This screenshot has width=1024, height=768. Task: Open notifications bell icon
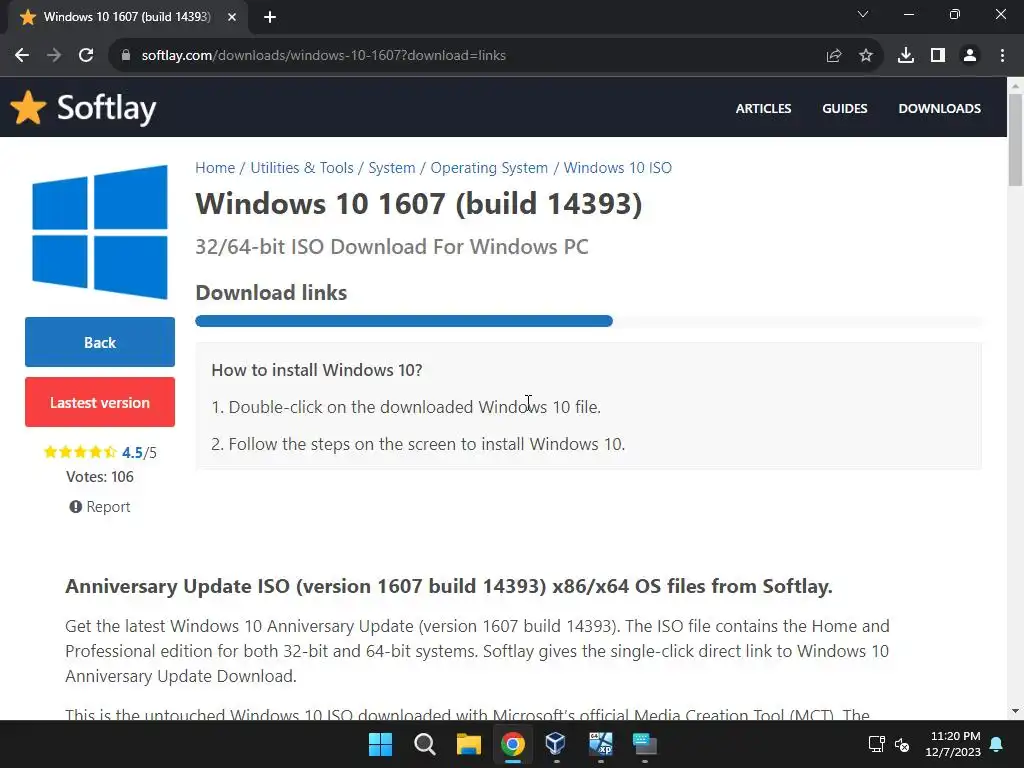point(997,744)
